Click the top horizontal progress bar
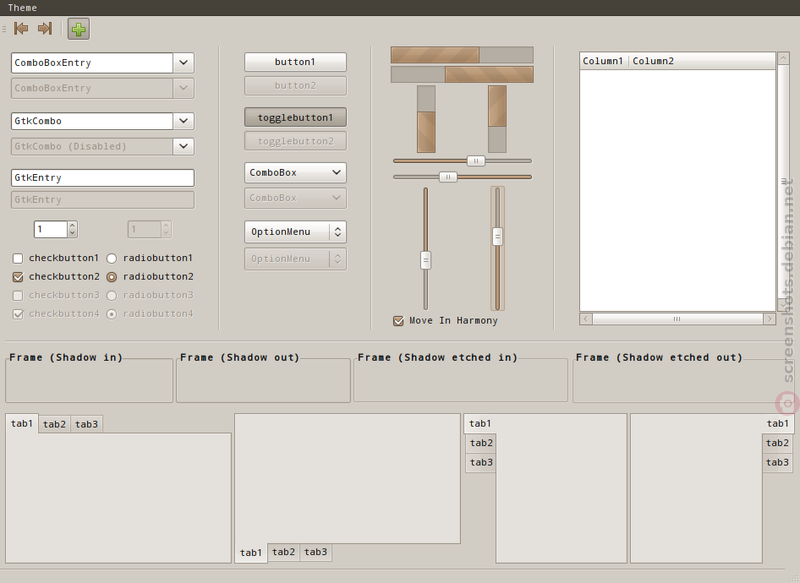800x583 pixels. [x=462, y=55]
